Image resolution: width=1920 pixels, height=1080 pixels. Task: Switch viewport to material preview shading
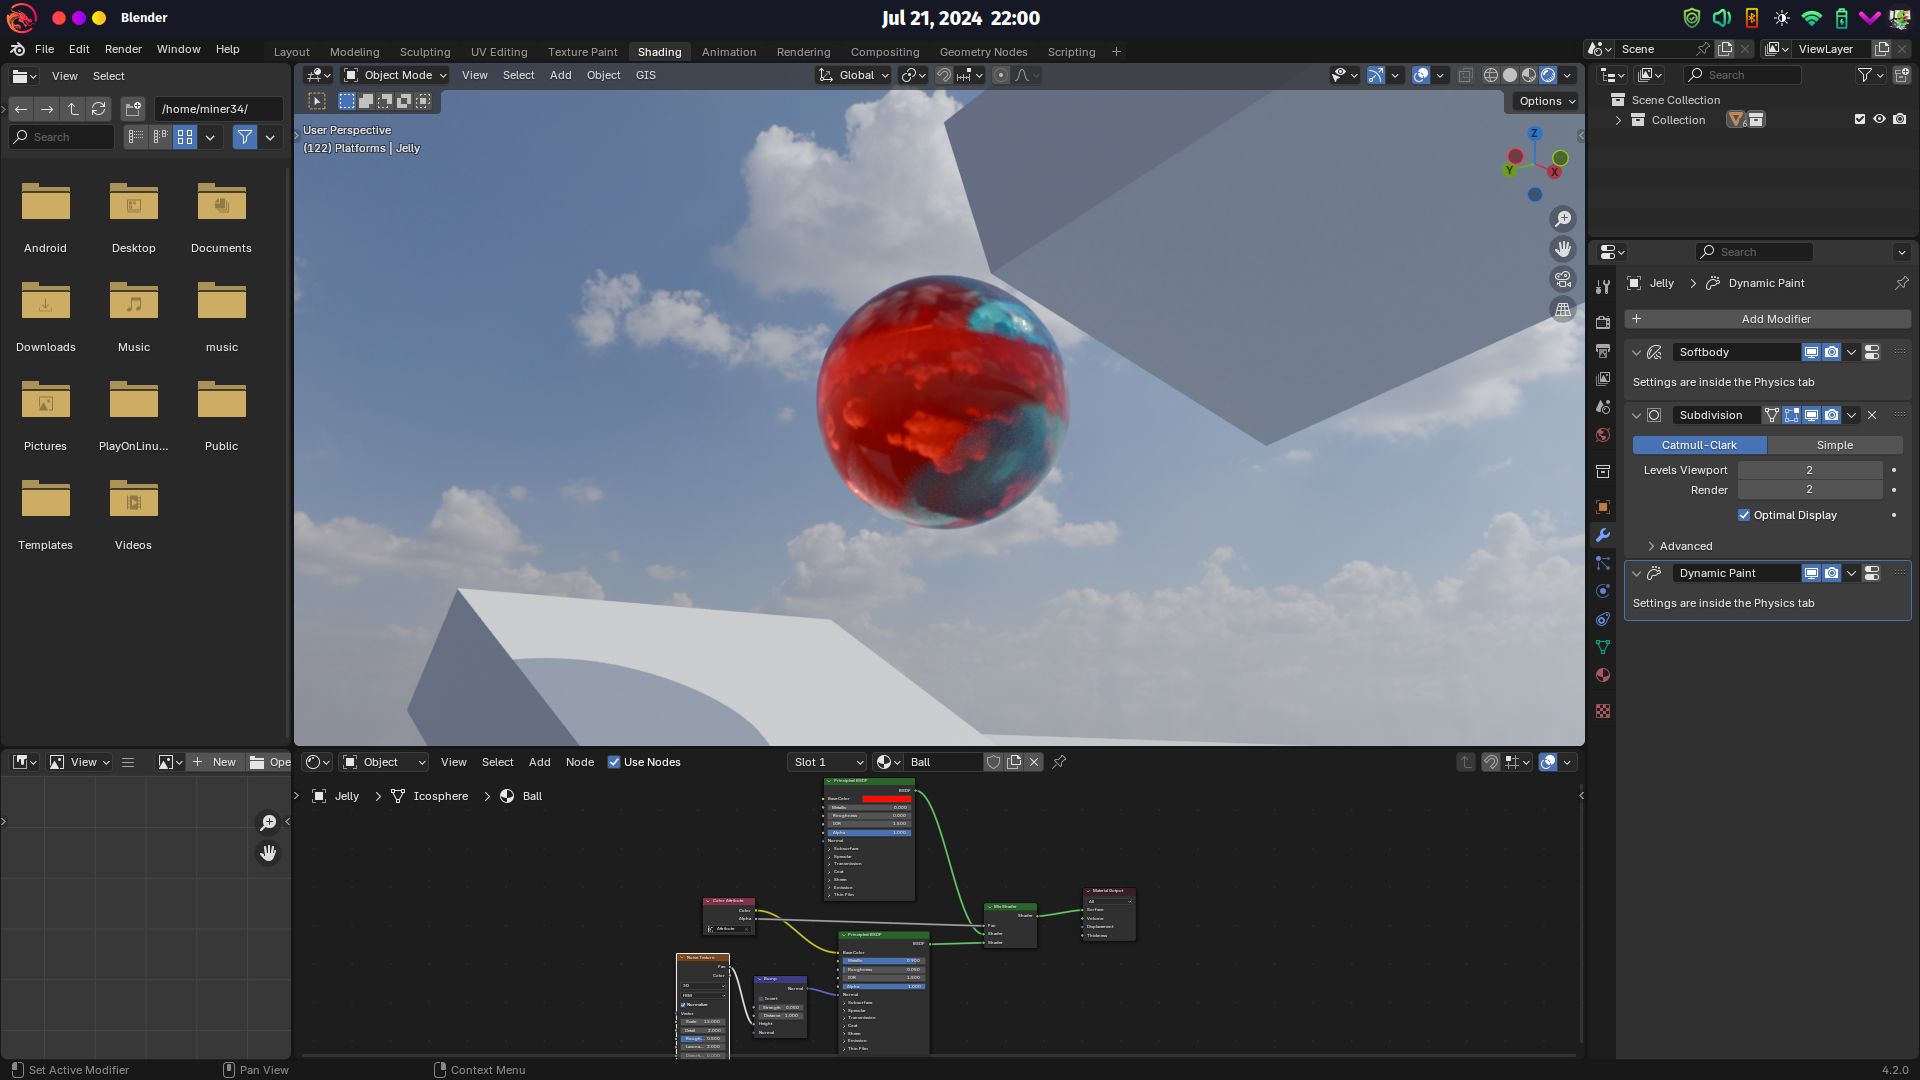click(x=1529, y=75)
